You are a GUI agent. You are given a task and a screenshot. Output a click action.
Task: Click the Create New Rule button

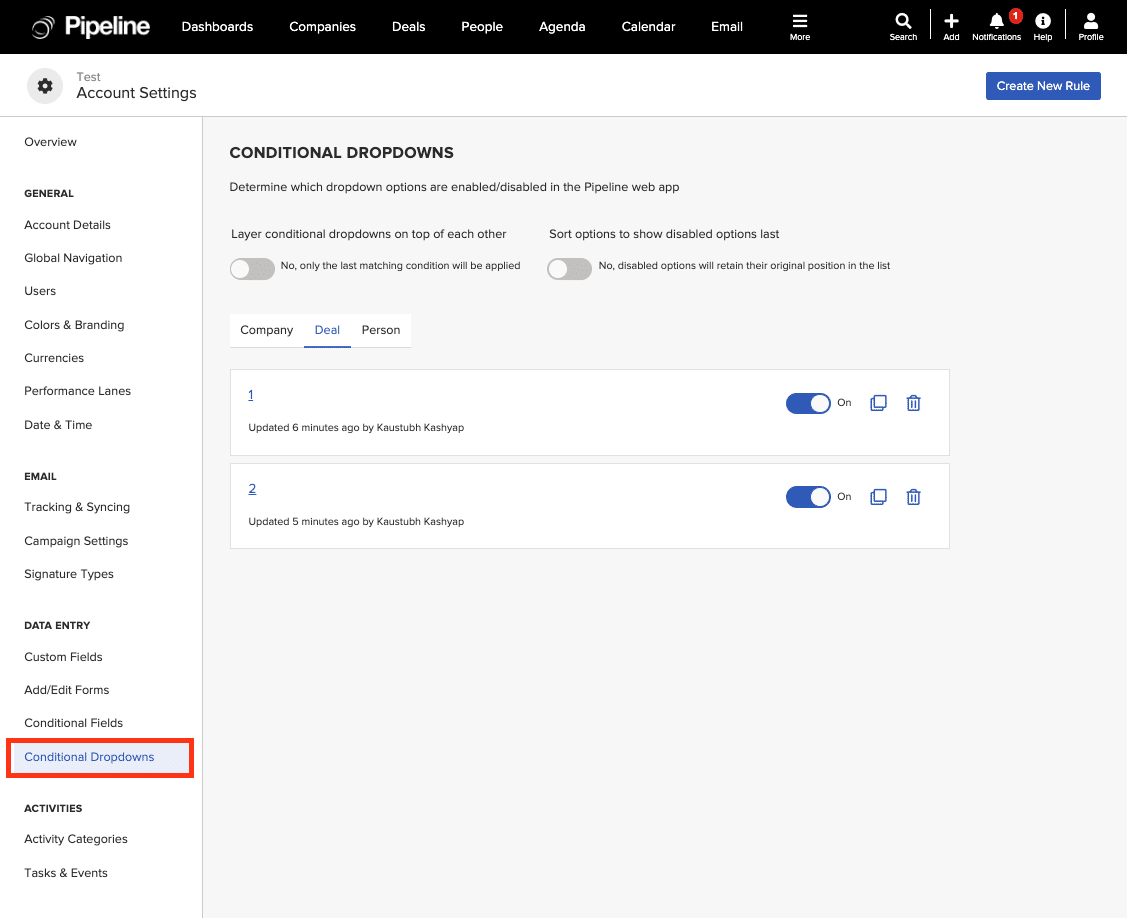[1043, 85]
